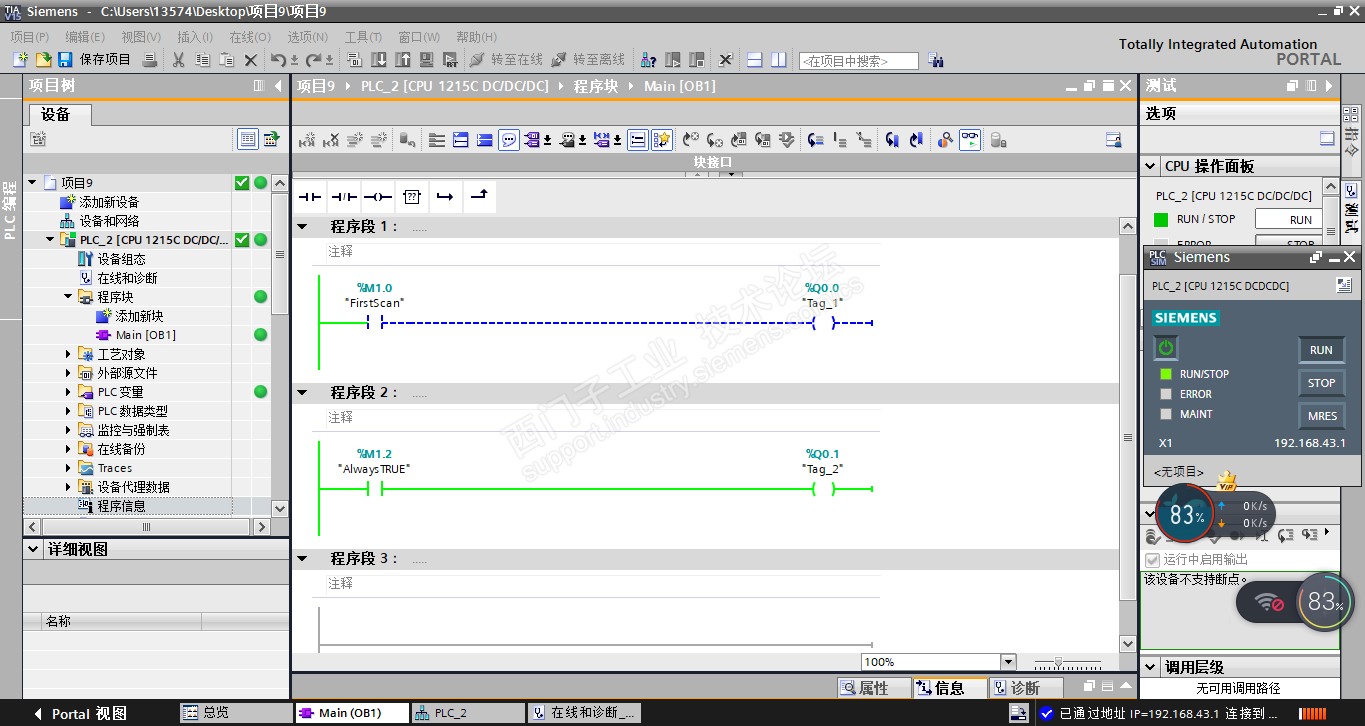Click the download to device icon
1365x726 pixels.
pos(379,60)
